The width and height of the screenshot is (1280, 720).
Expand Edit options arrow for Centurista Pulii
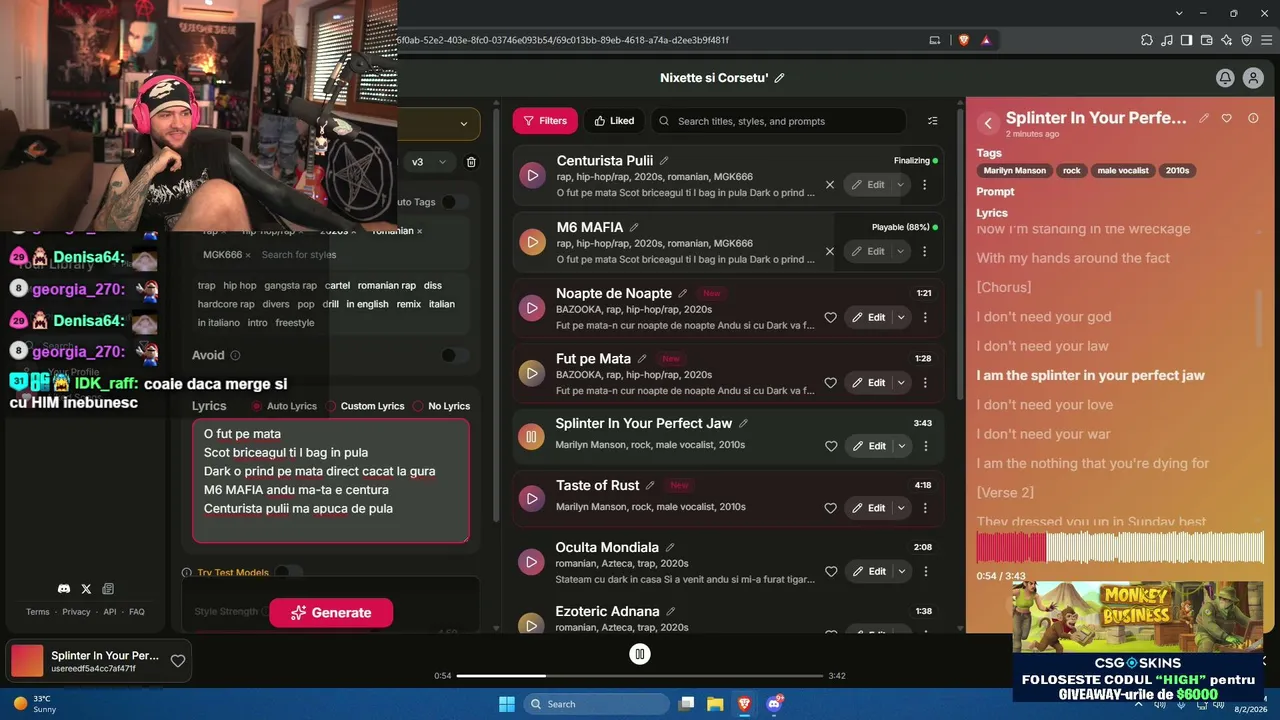click(901, 185)
